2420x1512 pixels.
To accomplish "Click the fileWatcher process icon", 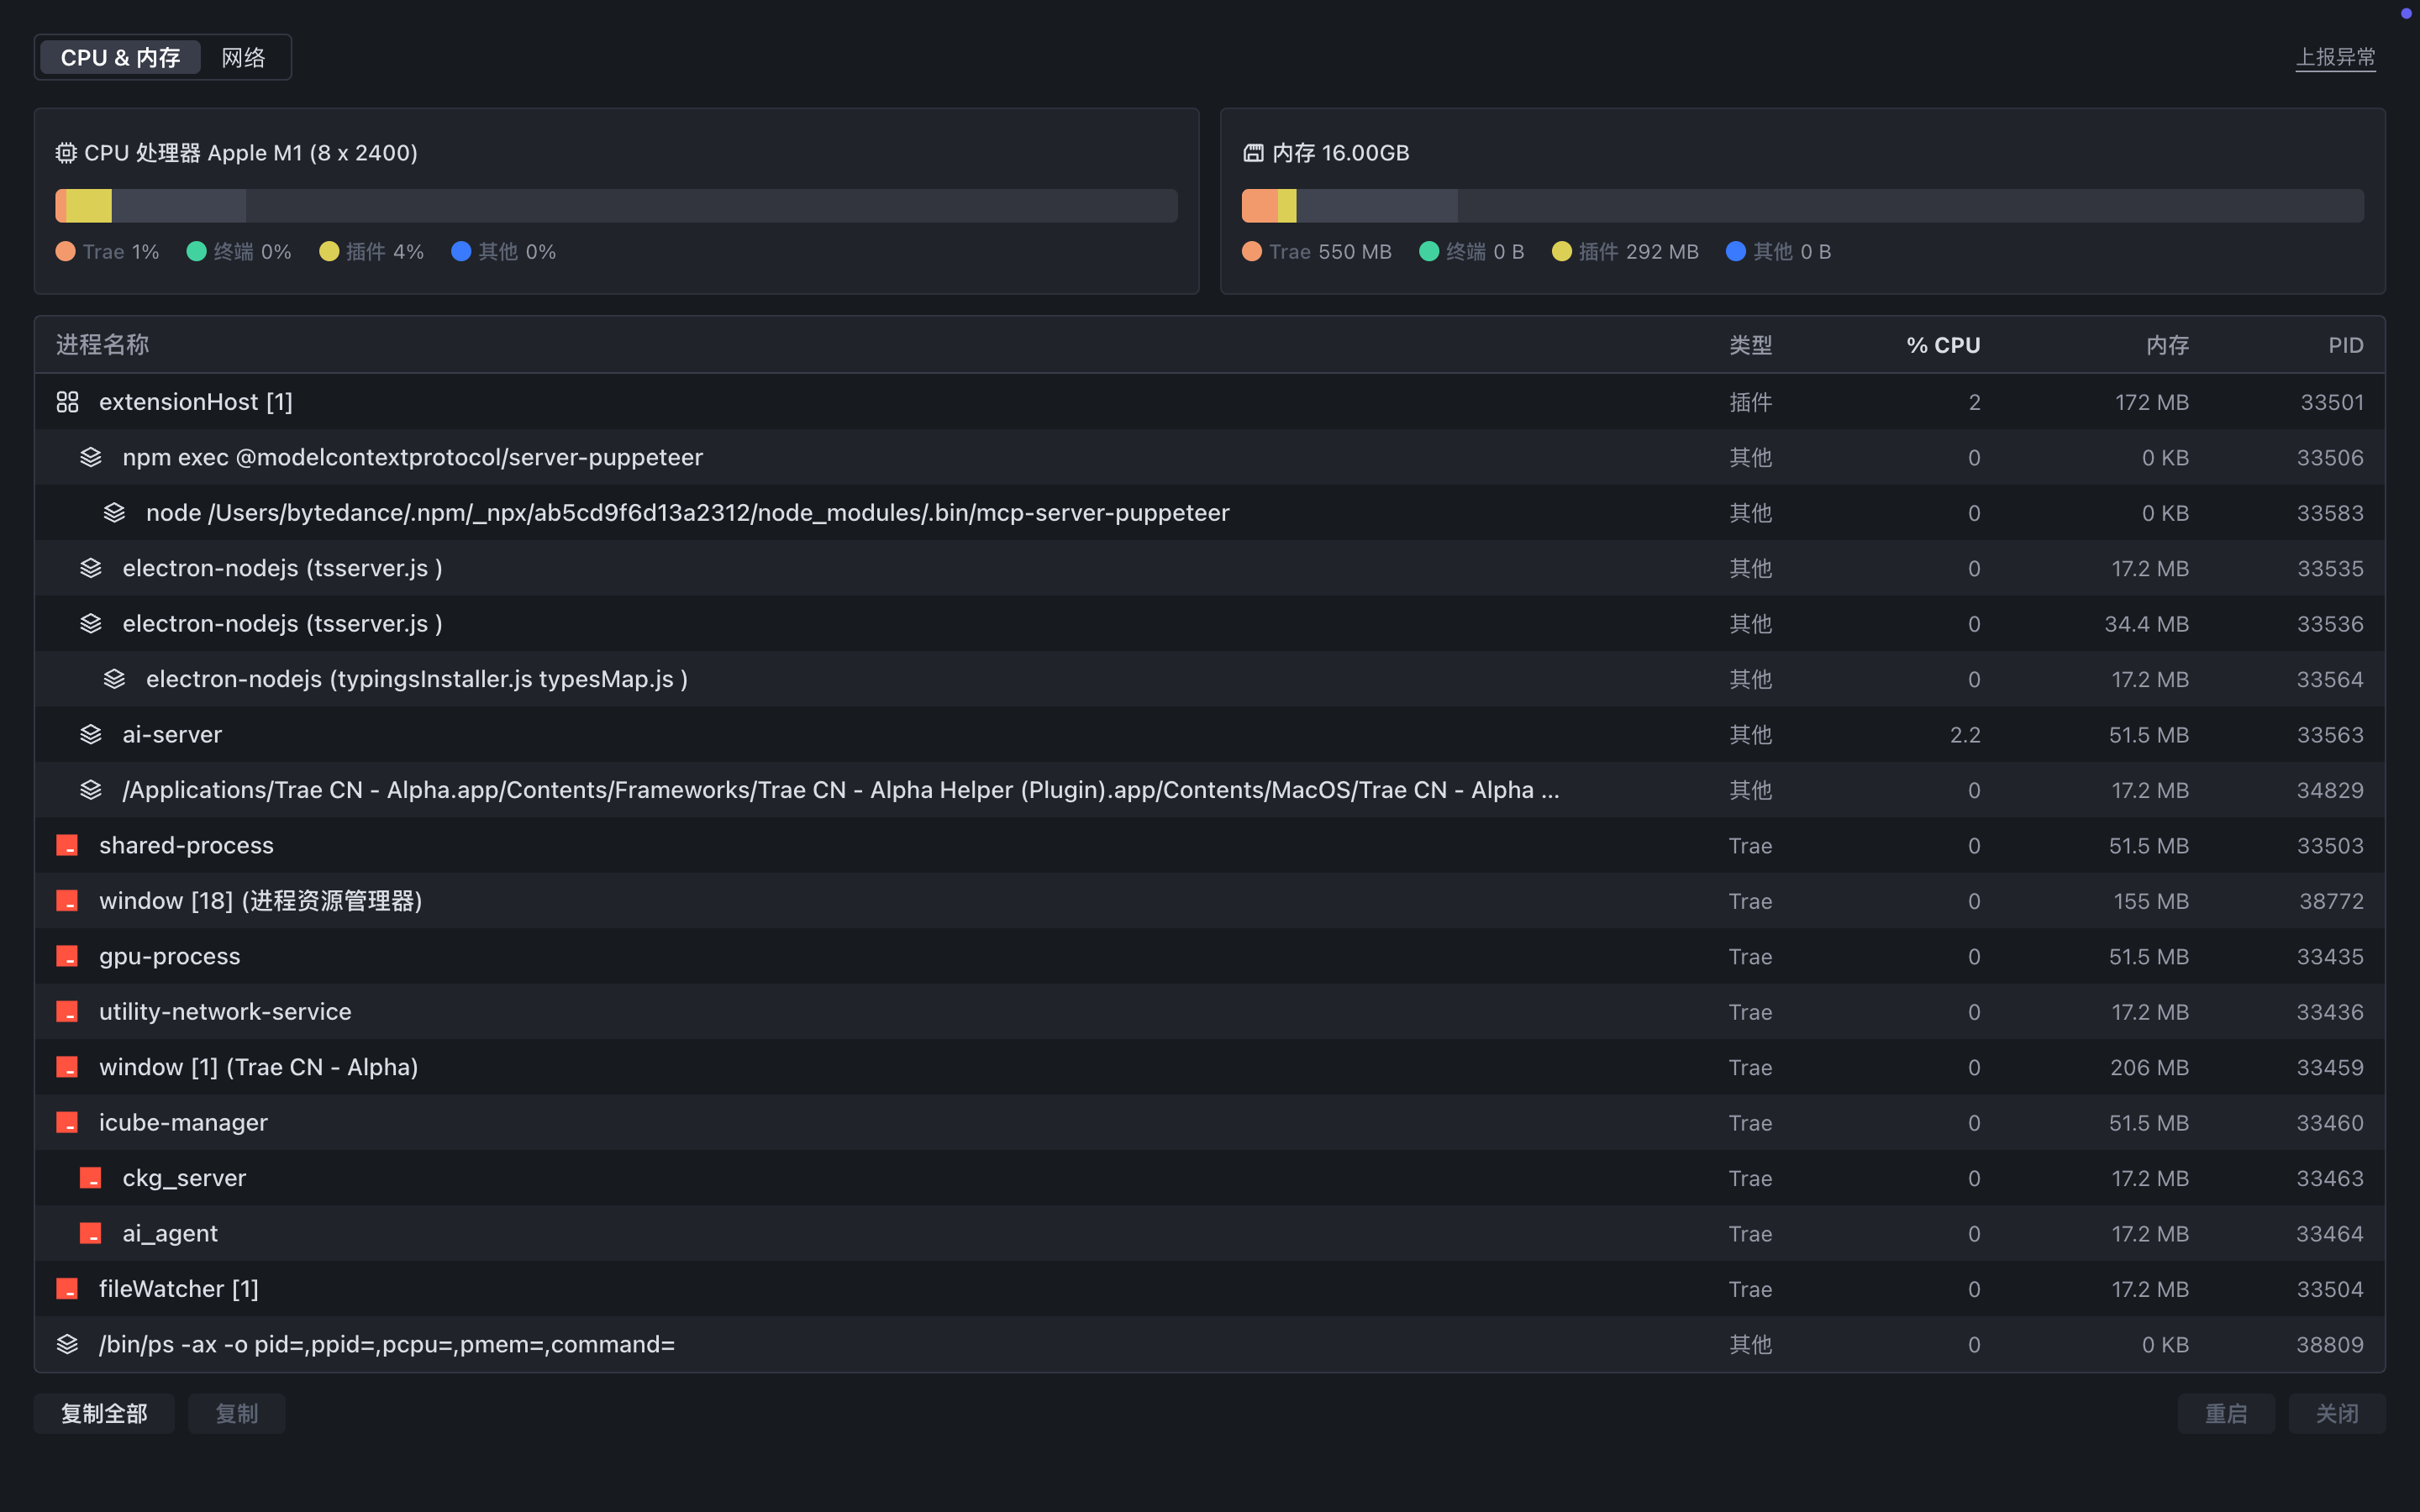I will pos(67,1290).
